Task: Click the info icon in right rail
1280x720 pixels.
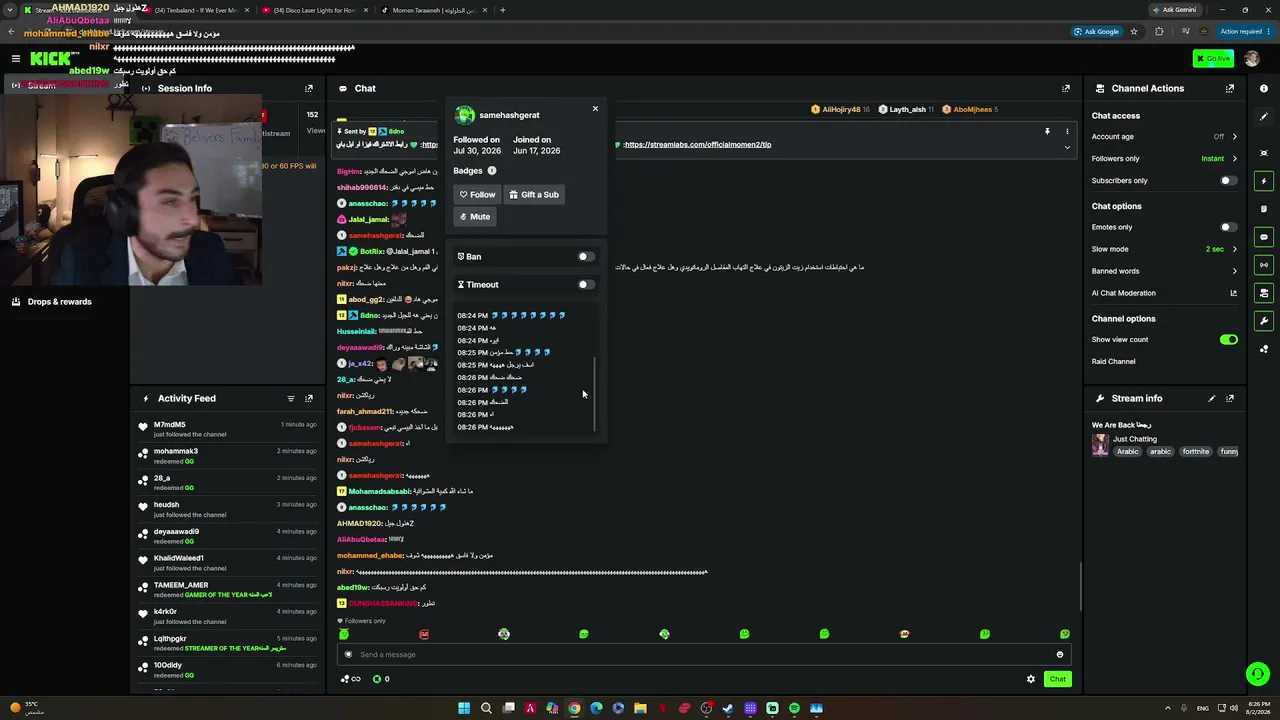Action: [1264, 89]
